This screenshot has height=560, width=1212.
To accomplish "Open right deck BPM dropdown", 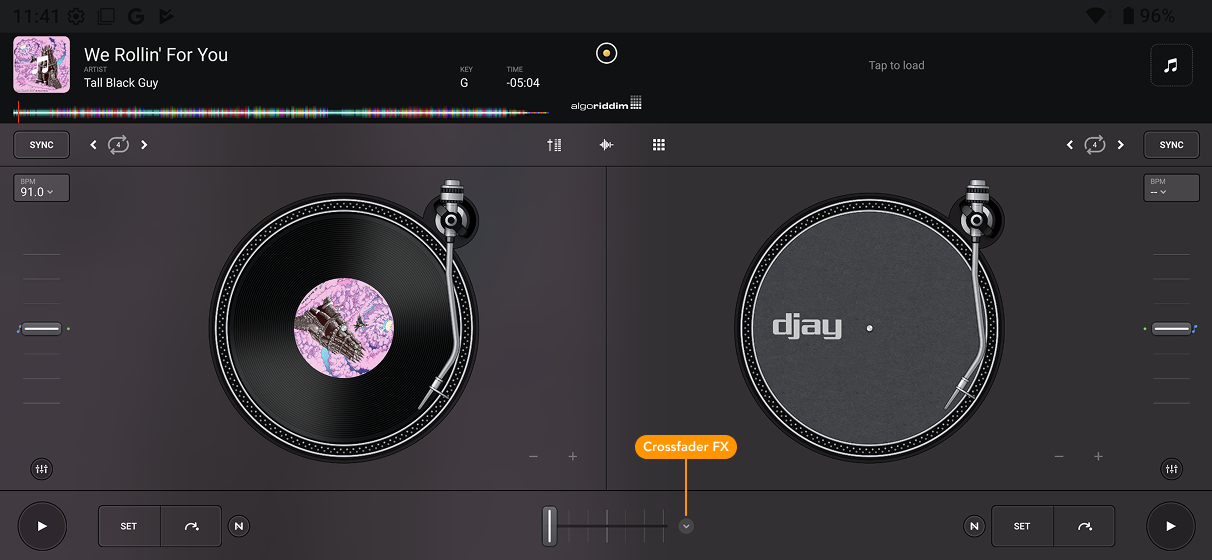I will (1171, 188).
